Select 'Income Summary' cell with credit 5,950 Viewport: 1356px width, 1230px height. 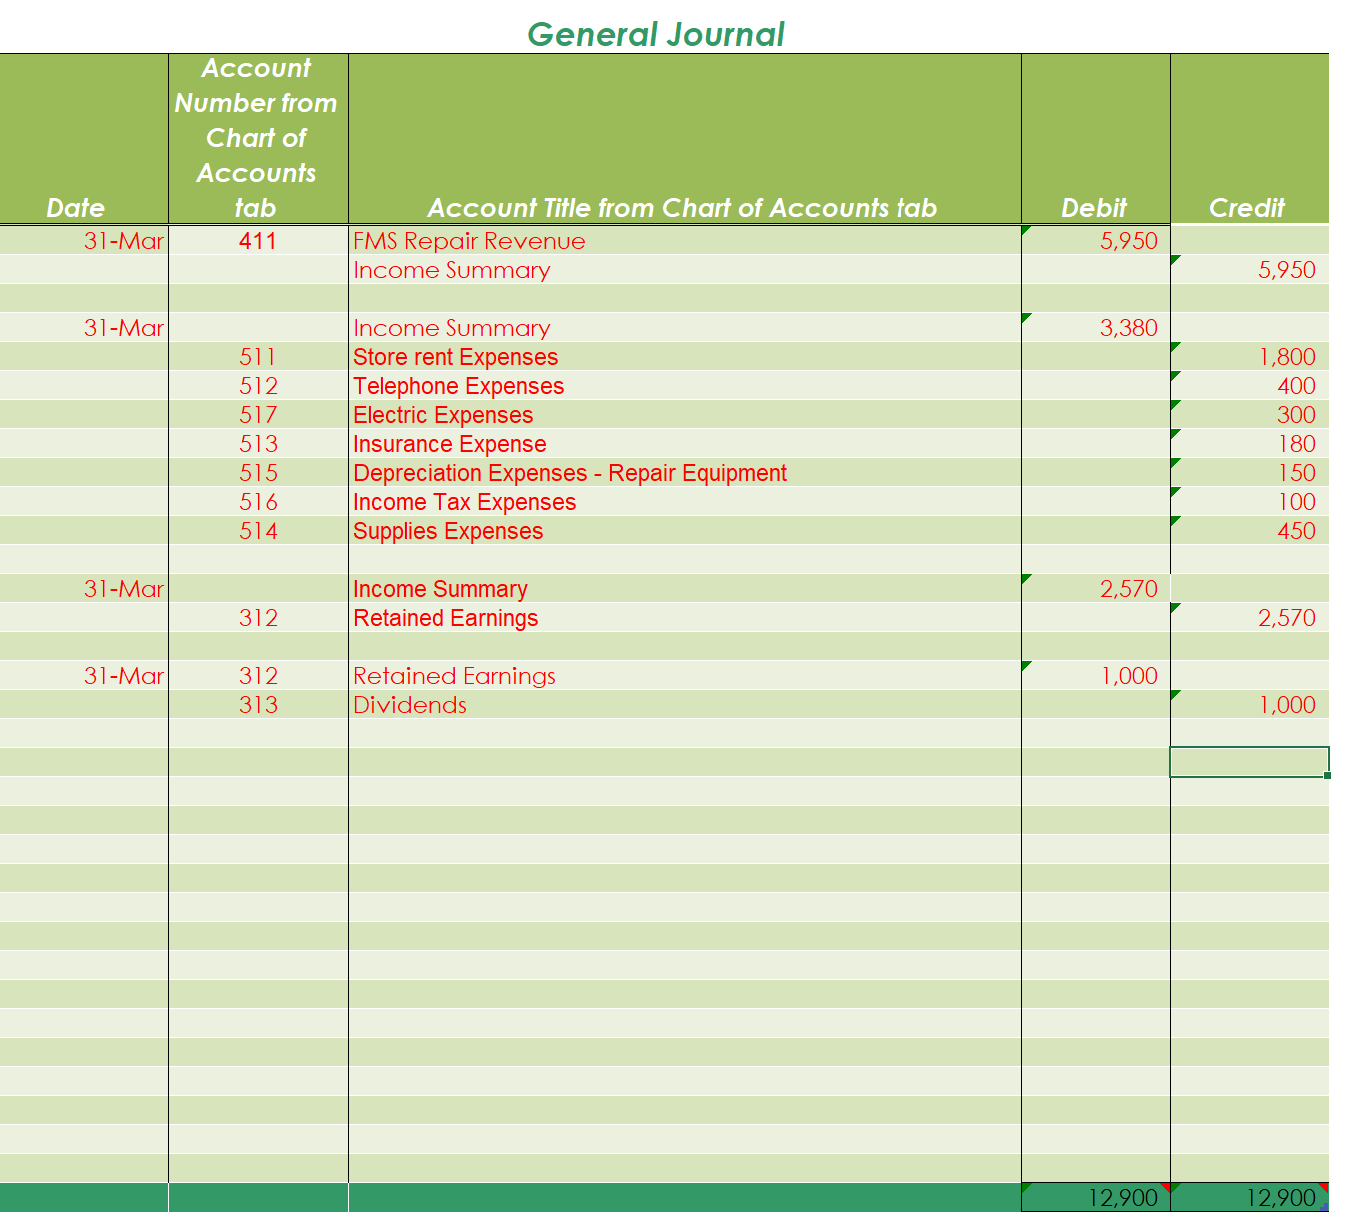click(685, 270)
